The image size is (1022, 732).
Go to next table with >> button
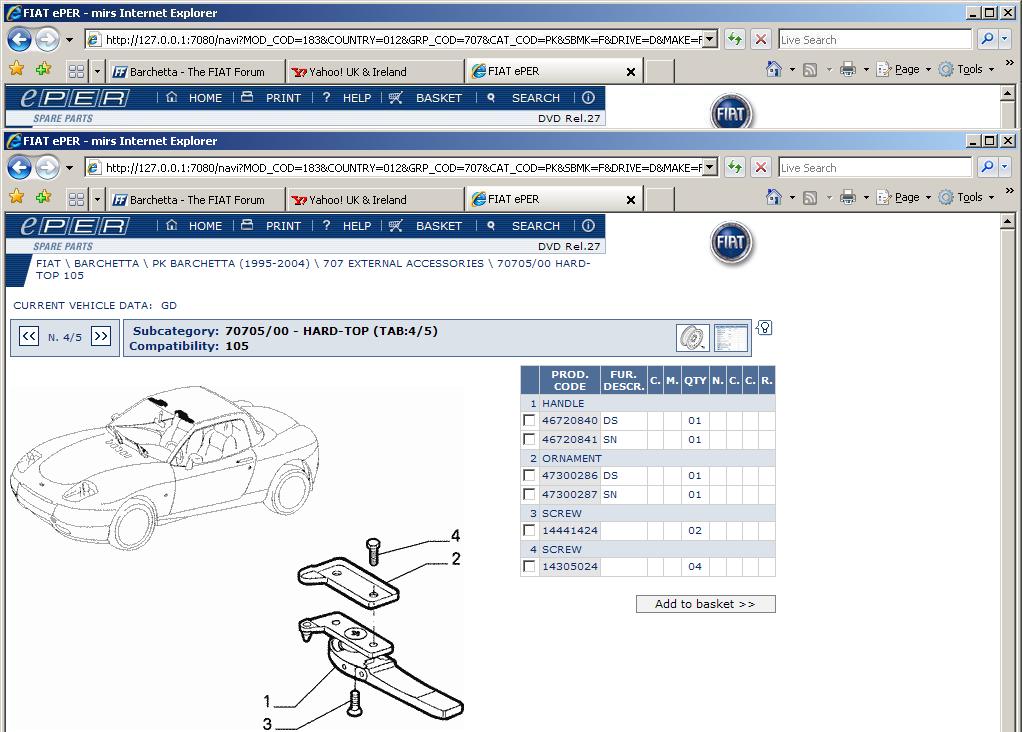(100, 336)
